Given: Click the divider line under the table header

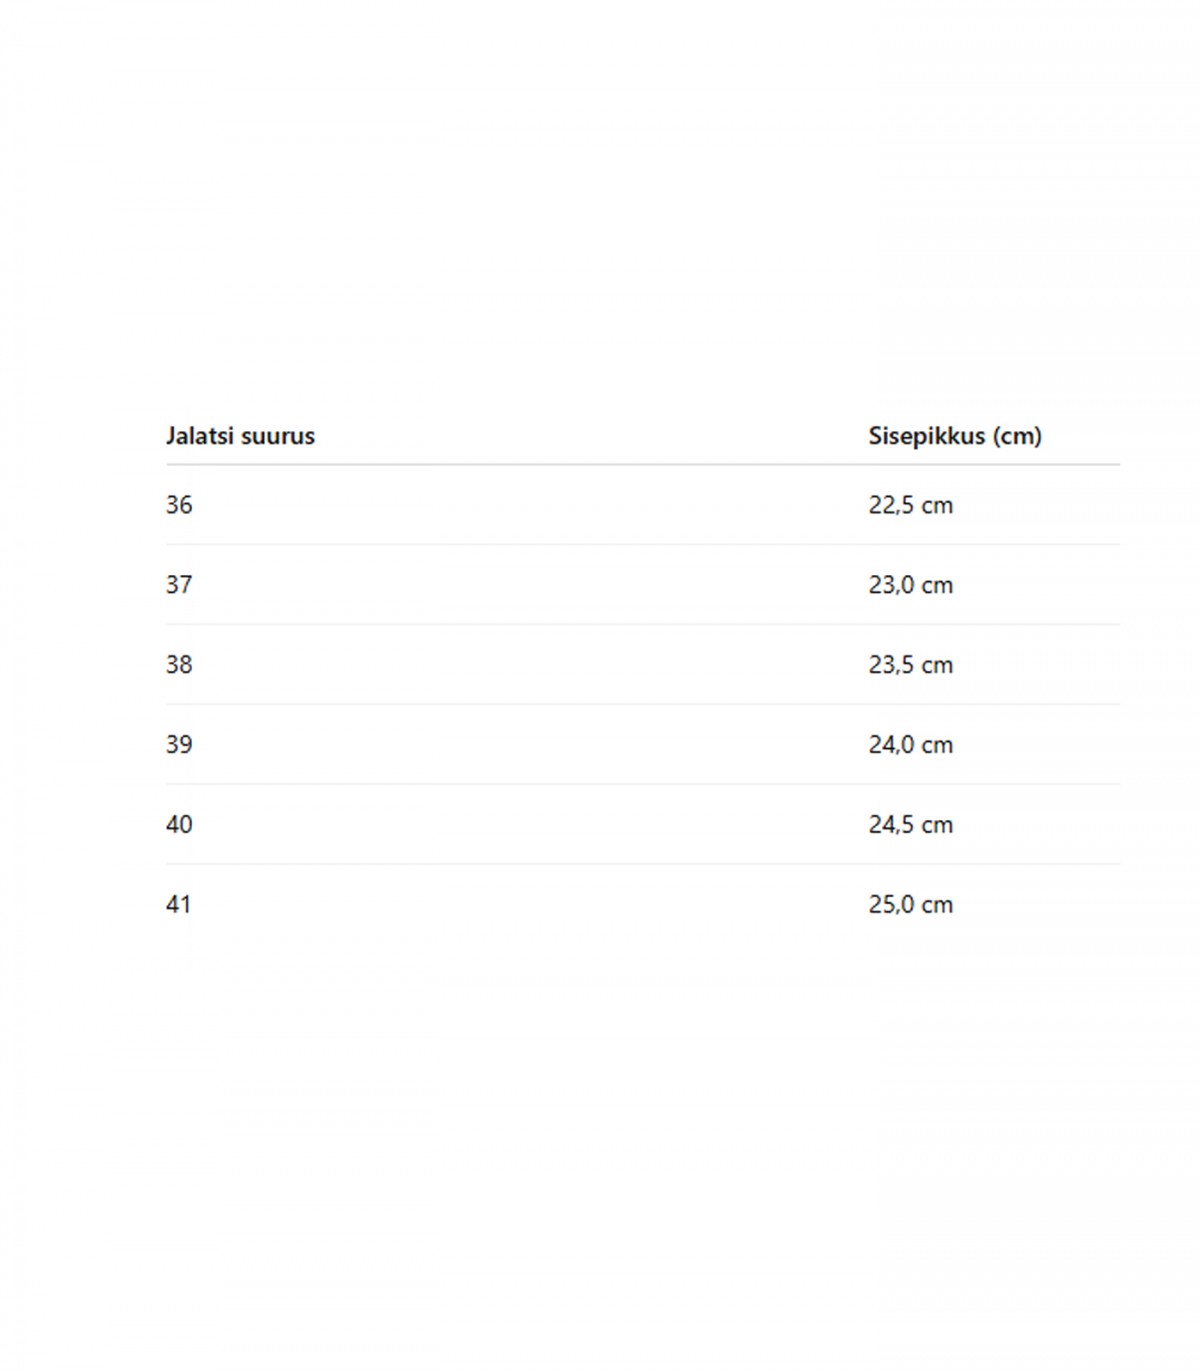Looking at the screenshot, I should click(x=643, y=464).
